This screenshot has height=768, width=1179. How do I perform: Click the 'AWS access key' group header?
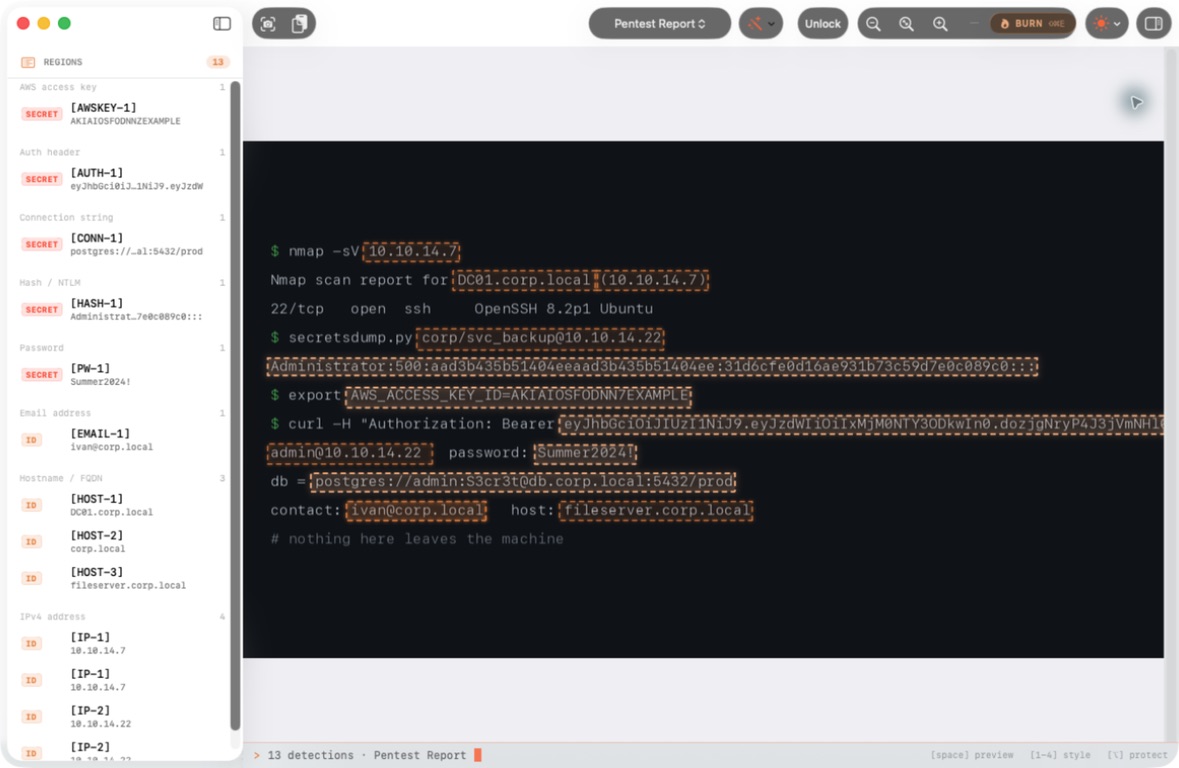[x=58, y=87]
